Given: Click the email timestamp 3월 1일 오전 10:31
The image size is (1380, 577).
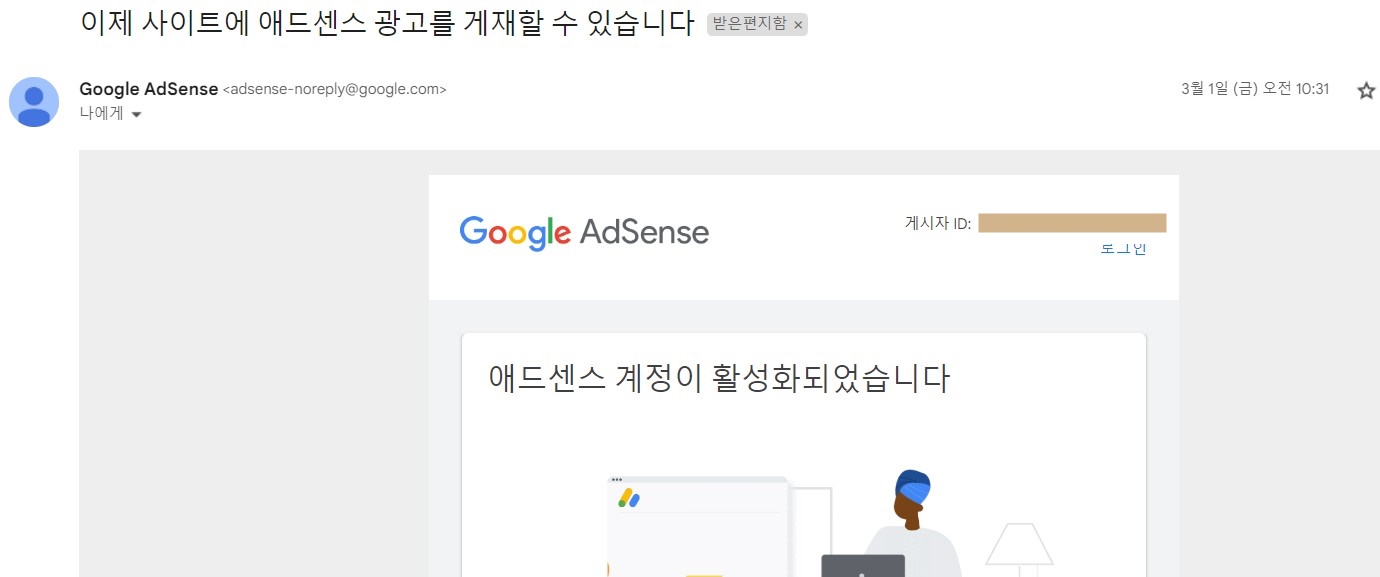Looking at the screenshot, I should pyautogui.click(x=1255, y=89).
